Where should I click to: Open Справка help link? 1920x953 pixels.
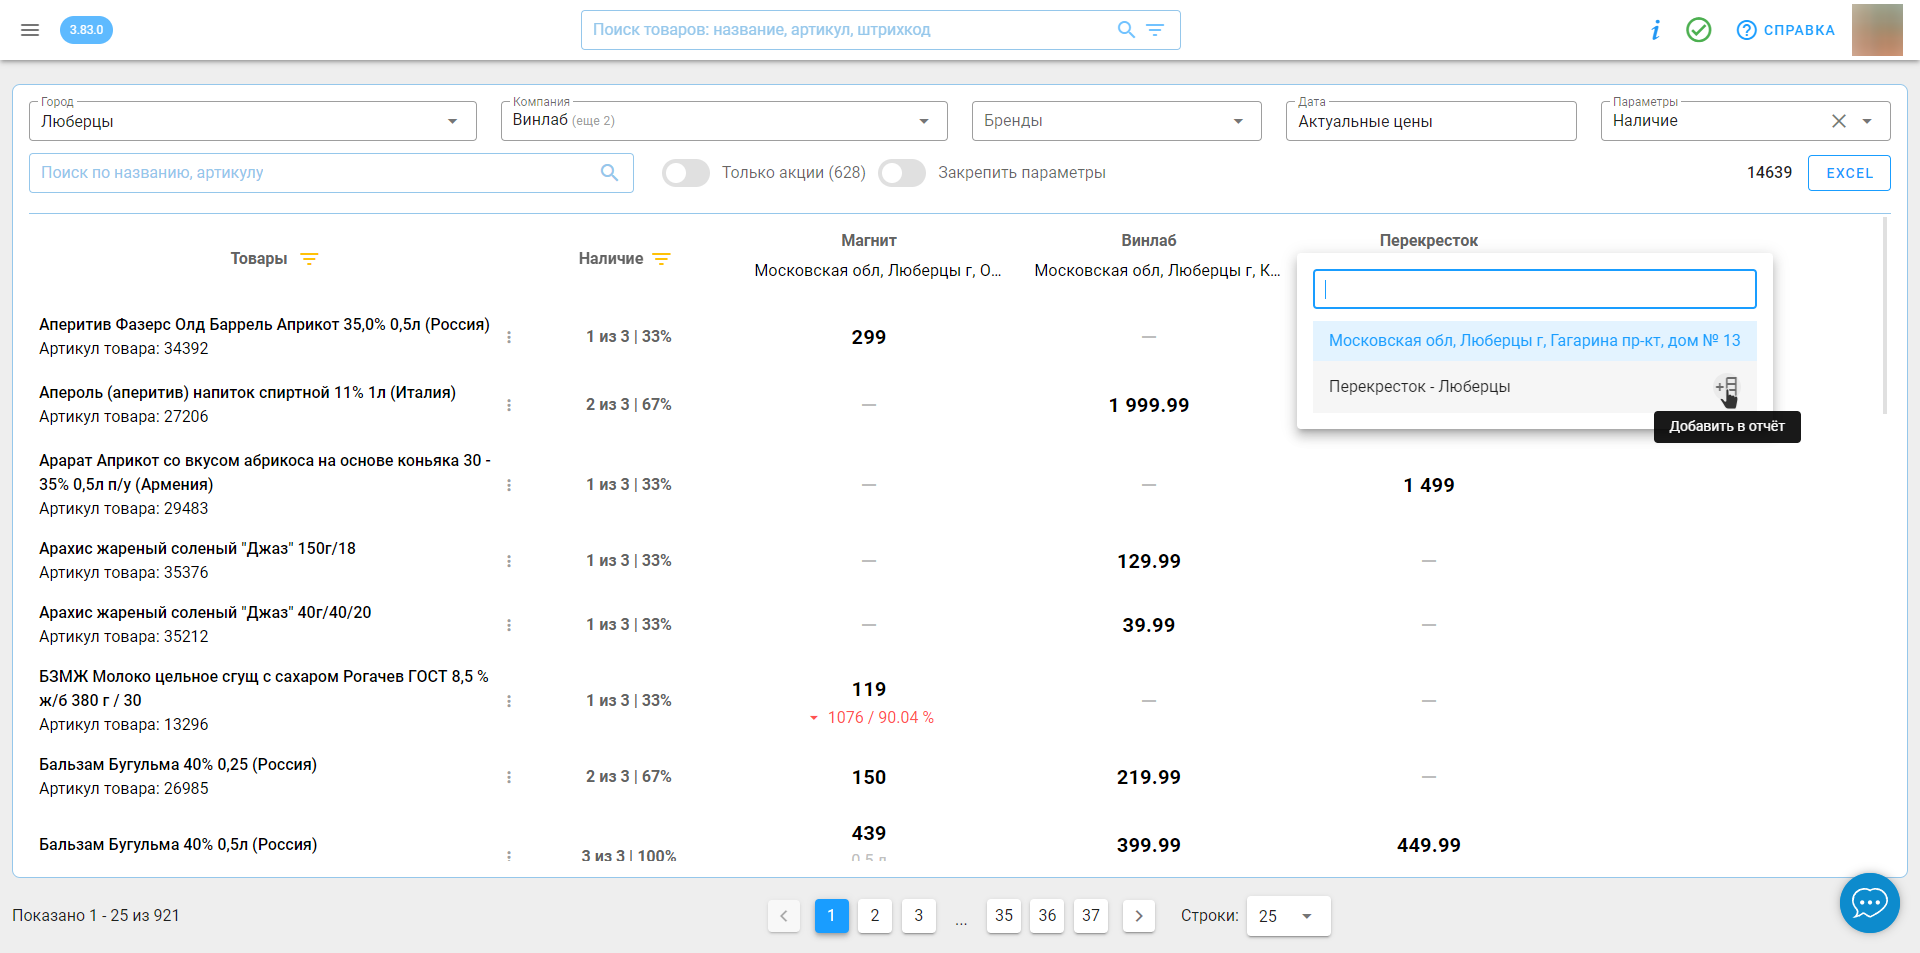[1786, 30]
